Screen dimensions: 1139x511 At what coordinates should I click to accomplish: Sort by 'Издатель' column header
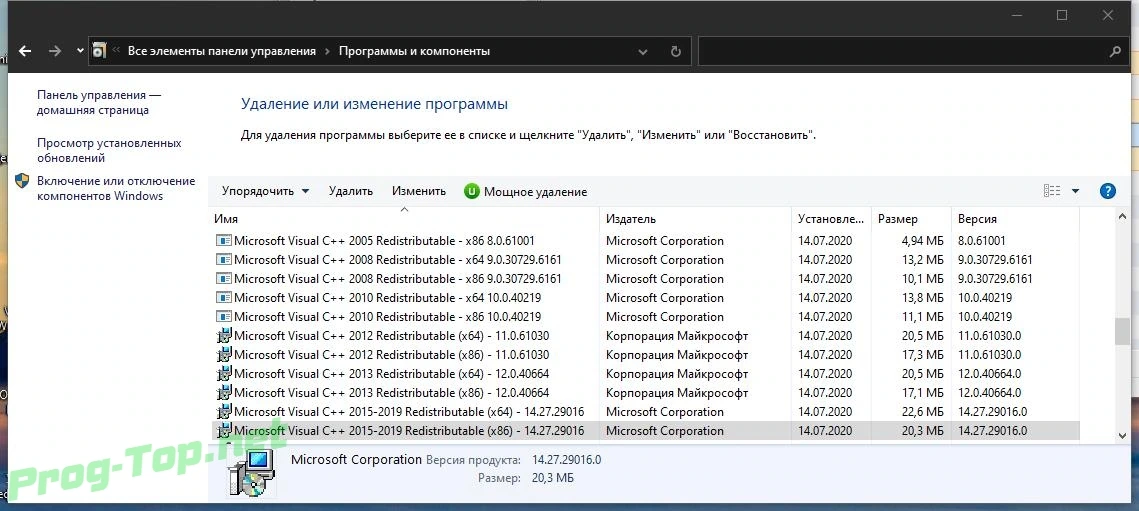click(x=695, y=219)
